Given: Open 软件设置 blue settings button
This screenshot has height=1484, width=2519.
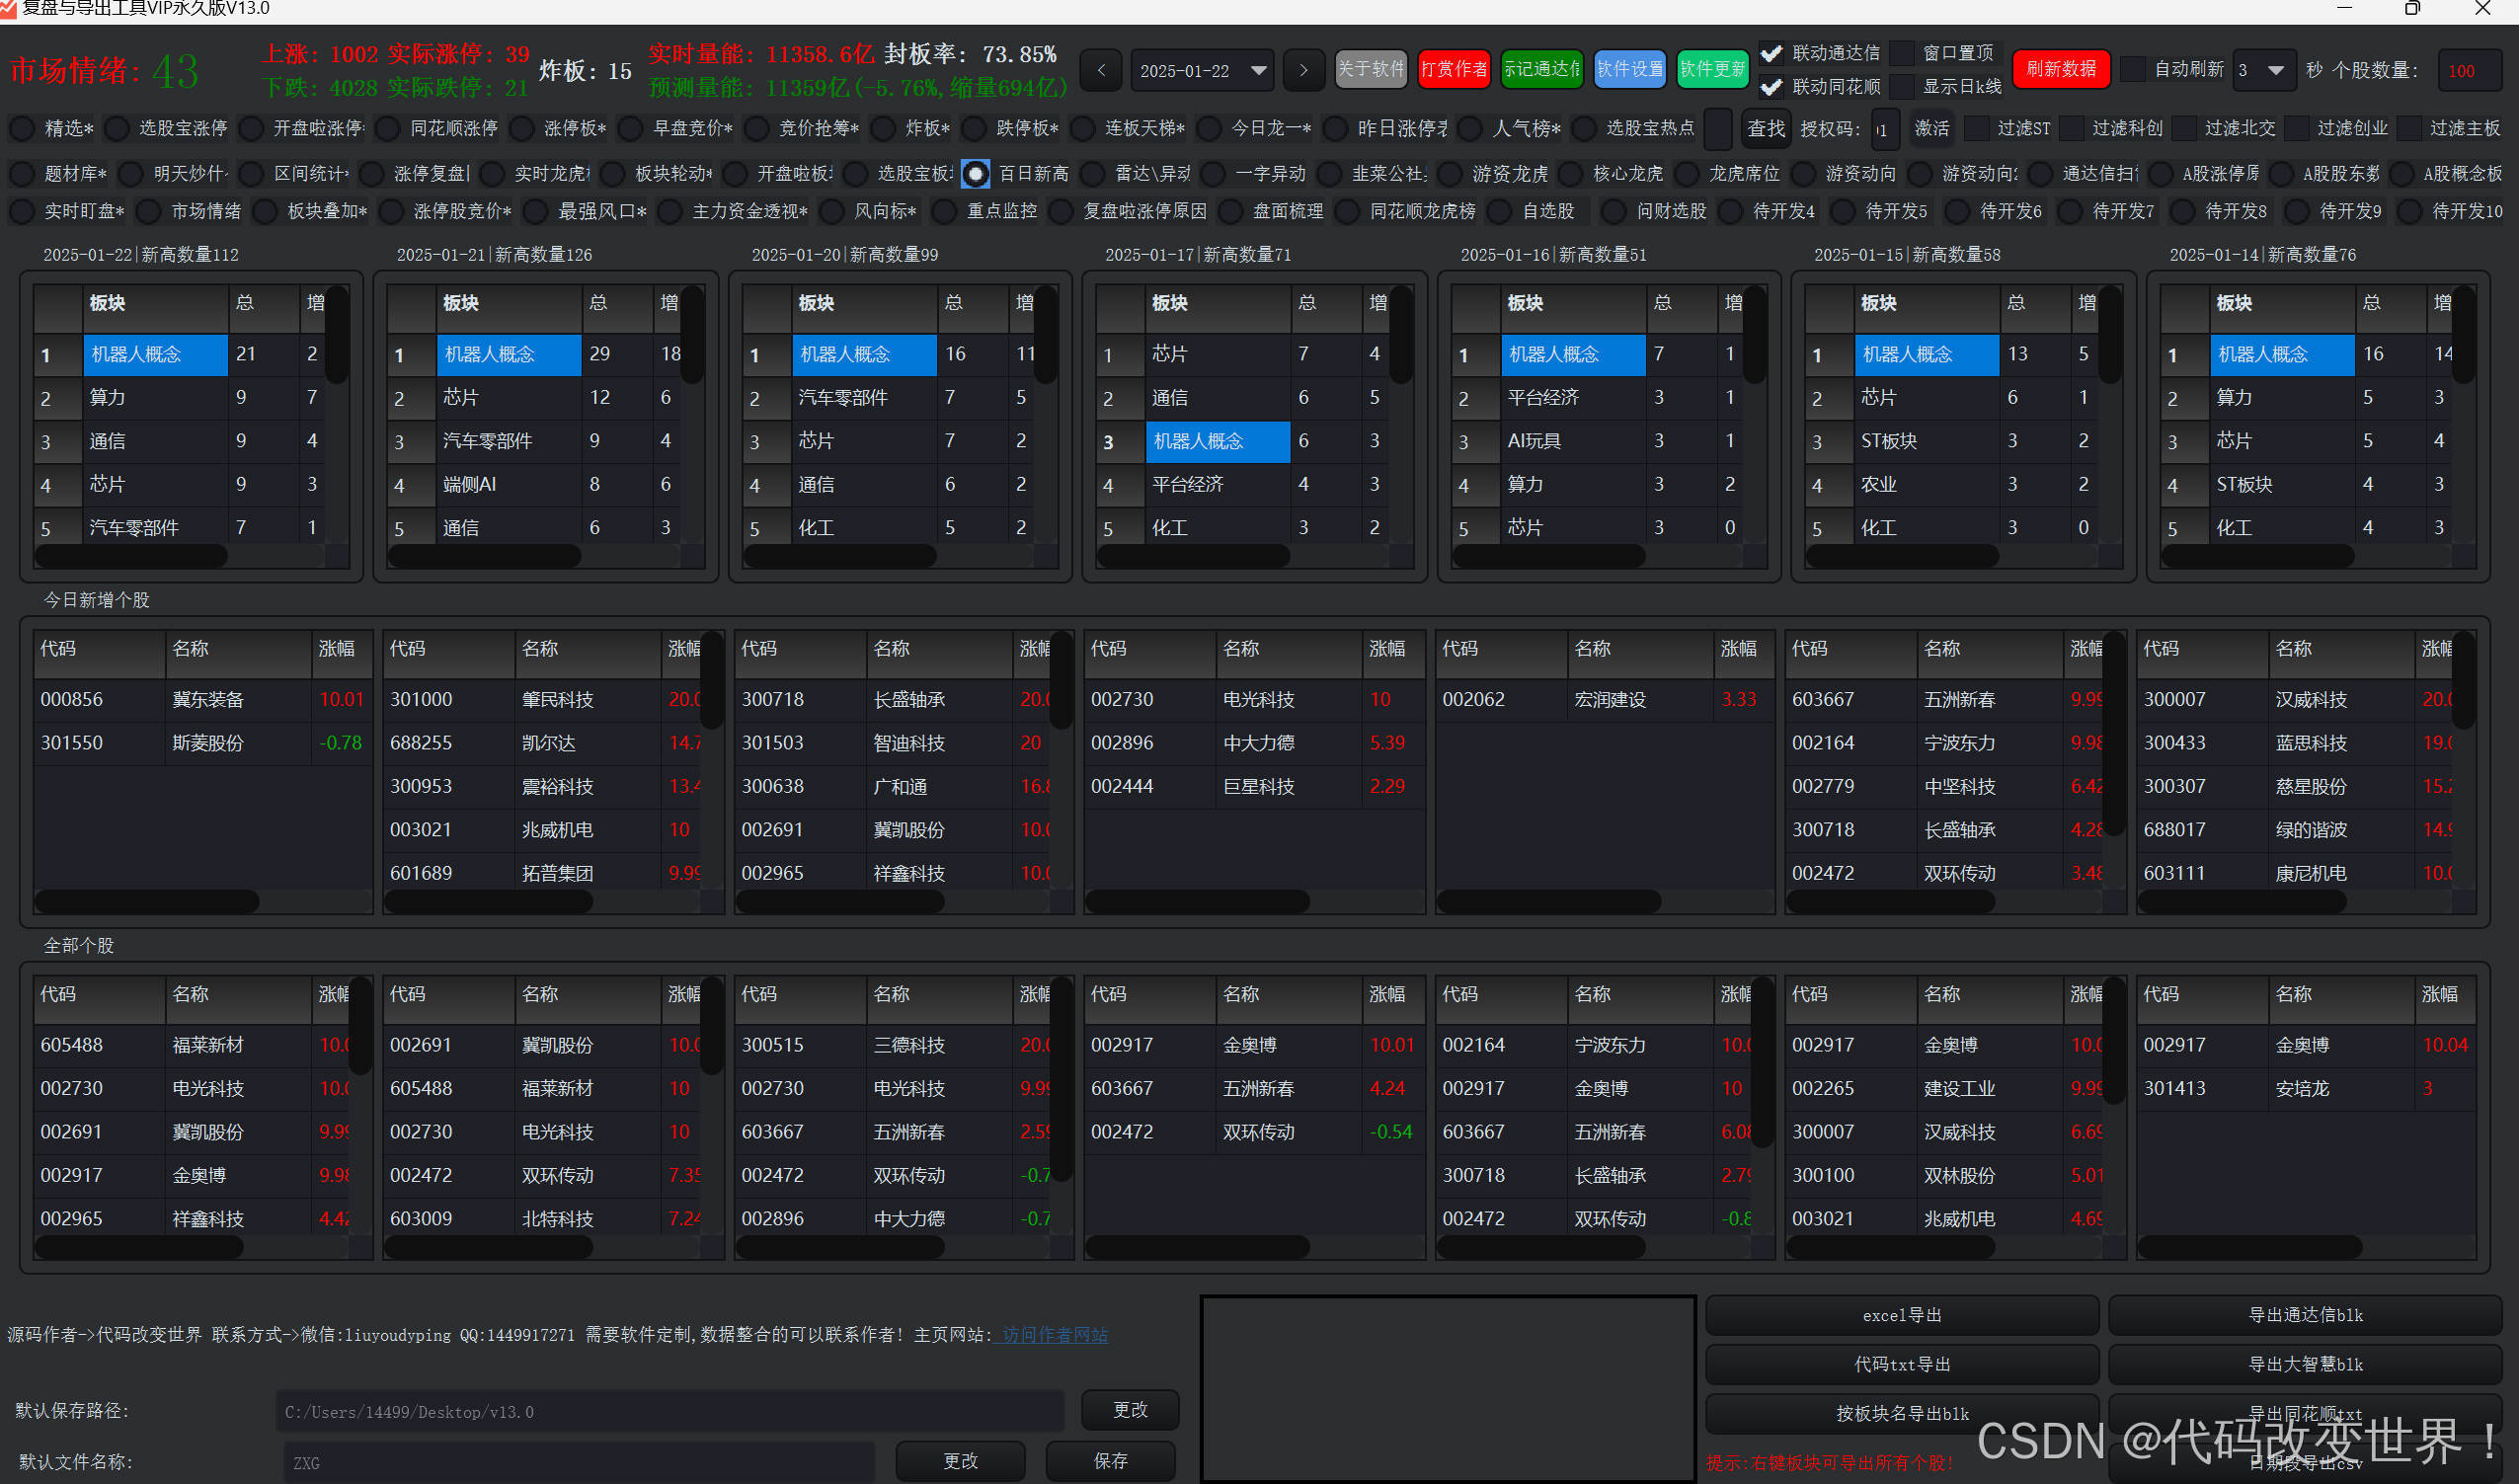Looking at the screenshot, I should click(x=1629, y=69).
